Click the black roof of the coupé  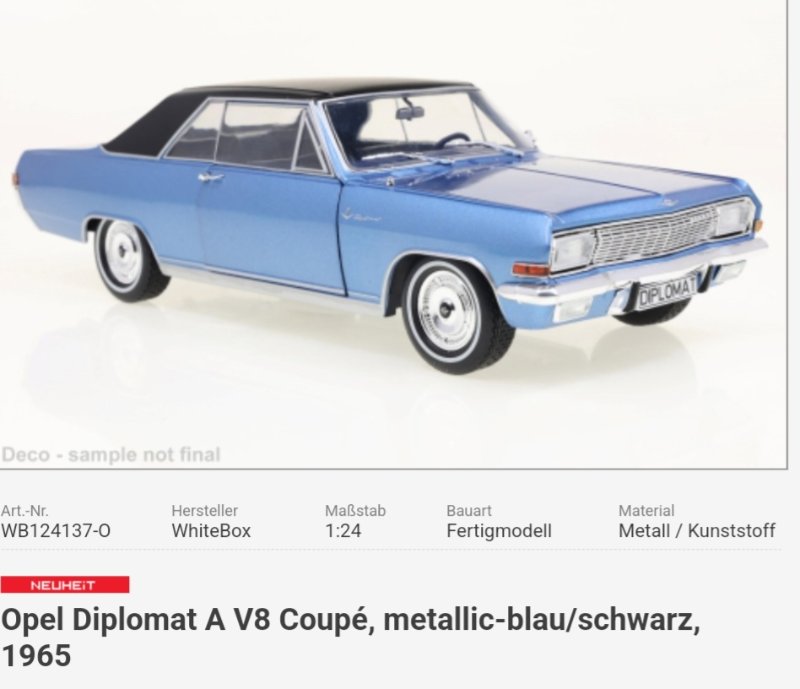coord(286,110)
